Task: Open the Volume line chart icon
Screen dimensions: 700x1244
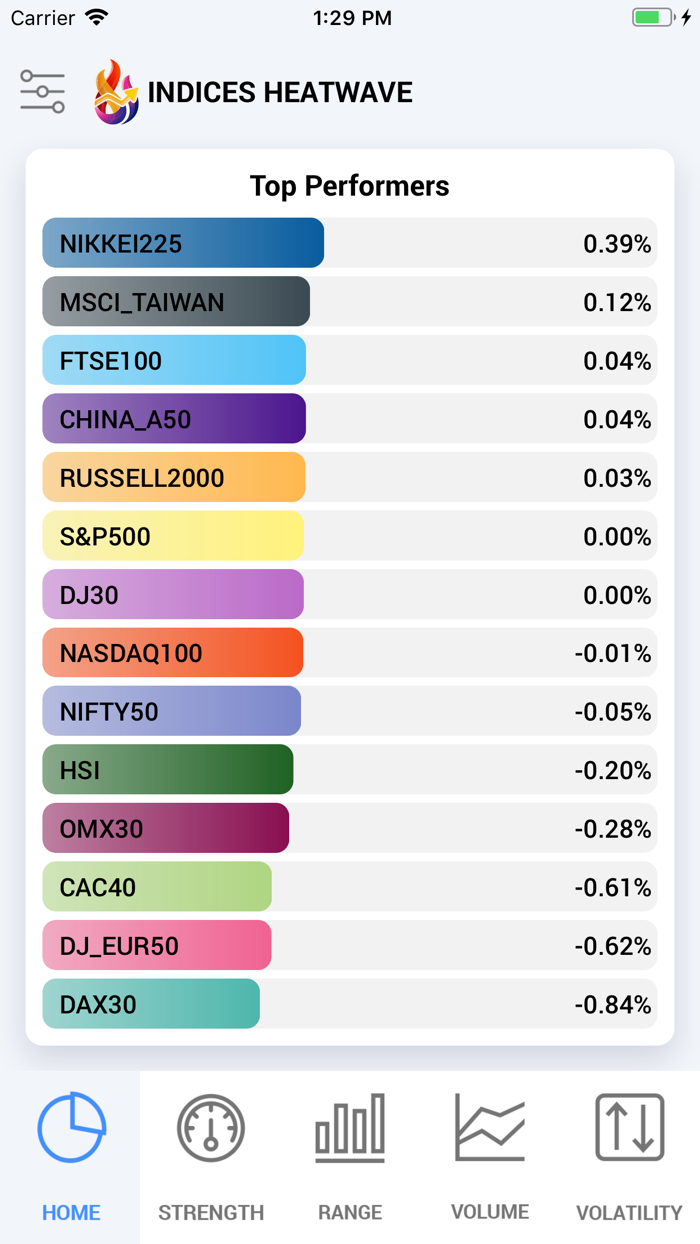Action: [489, 1128]
